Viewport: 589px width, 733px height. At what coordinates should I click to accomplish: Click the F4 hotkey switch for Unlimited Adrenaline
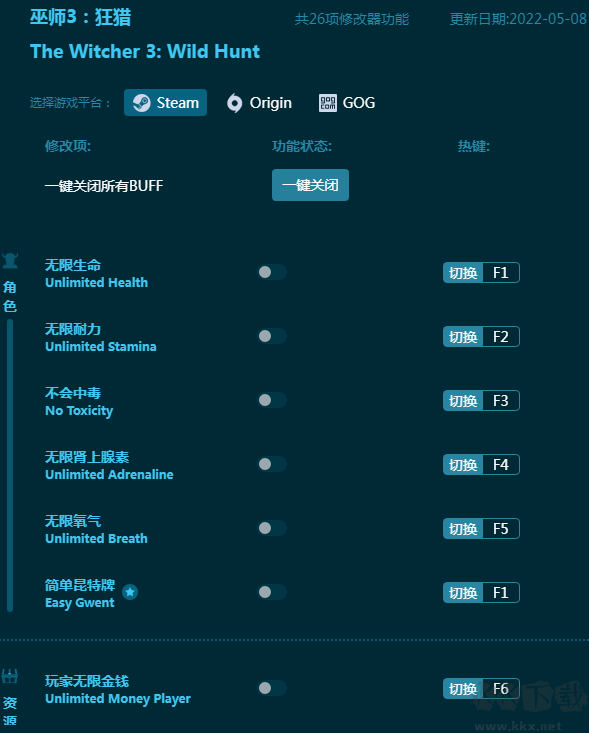tap(481, 465)
